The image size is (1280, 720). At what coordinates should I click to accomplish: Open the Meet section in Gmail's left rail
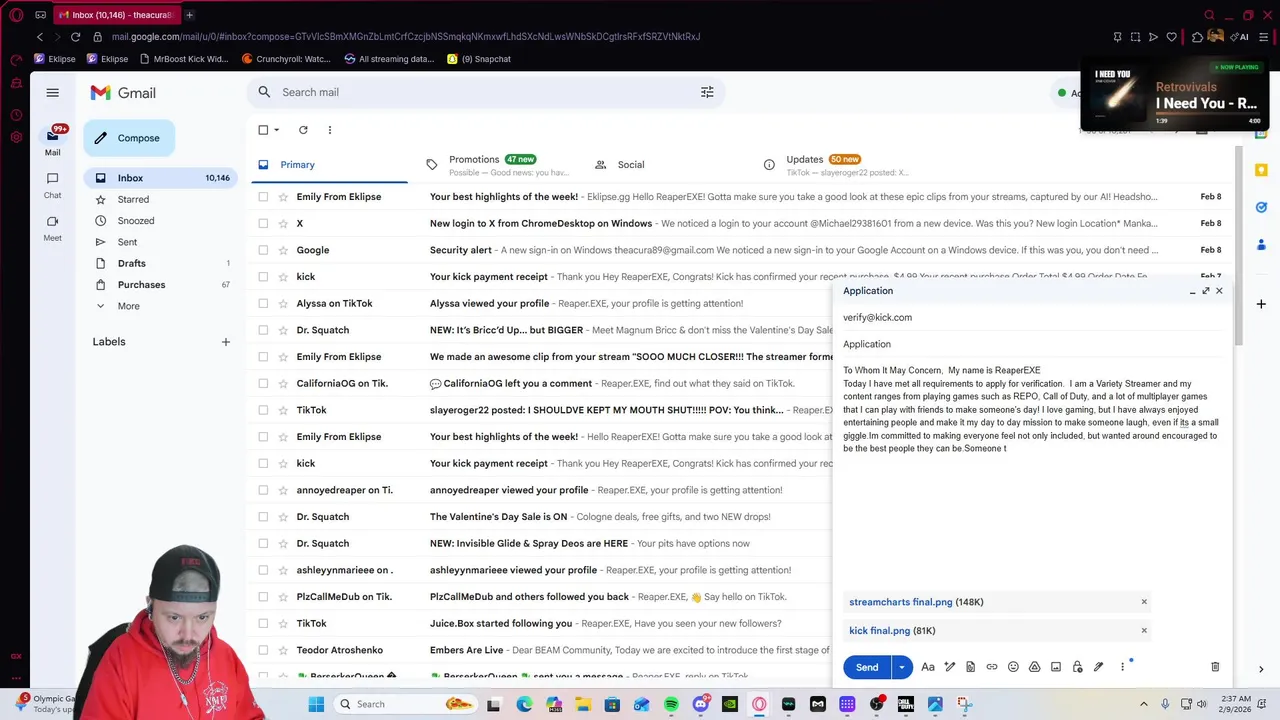tap(52, 228)
